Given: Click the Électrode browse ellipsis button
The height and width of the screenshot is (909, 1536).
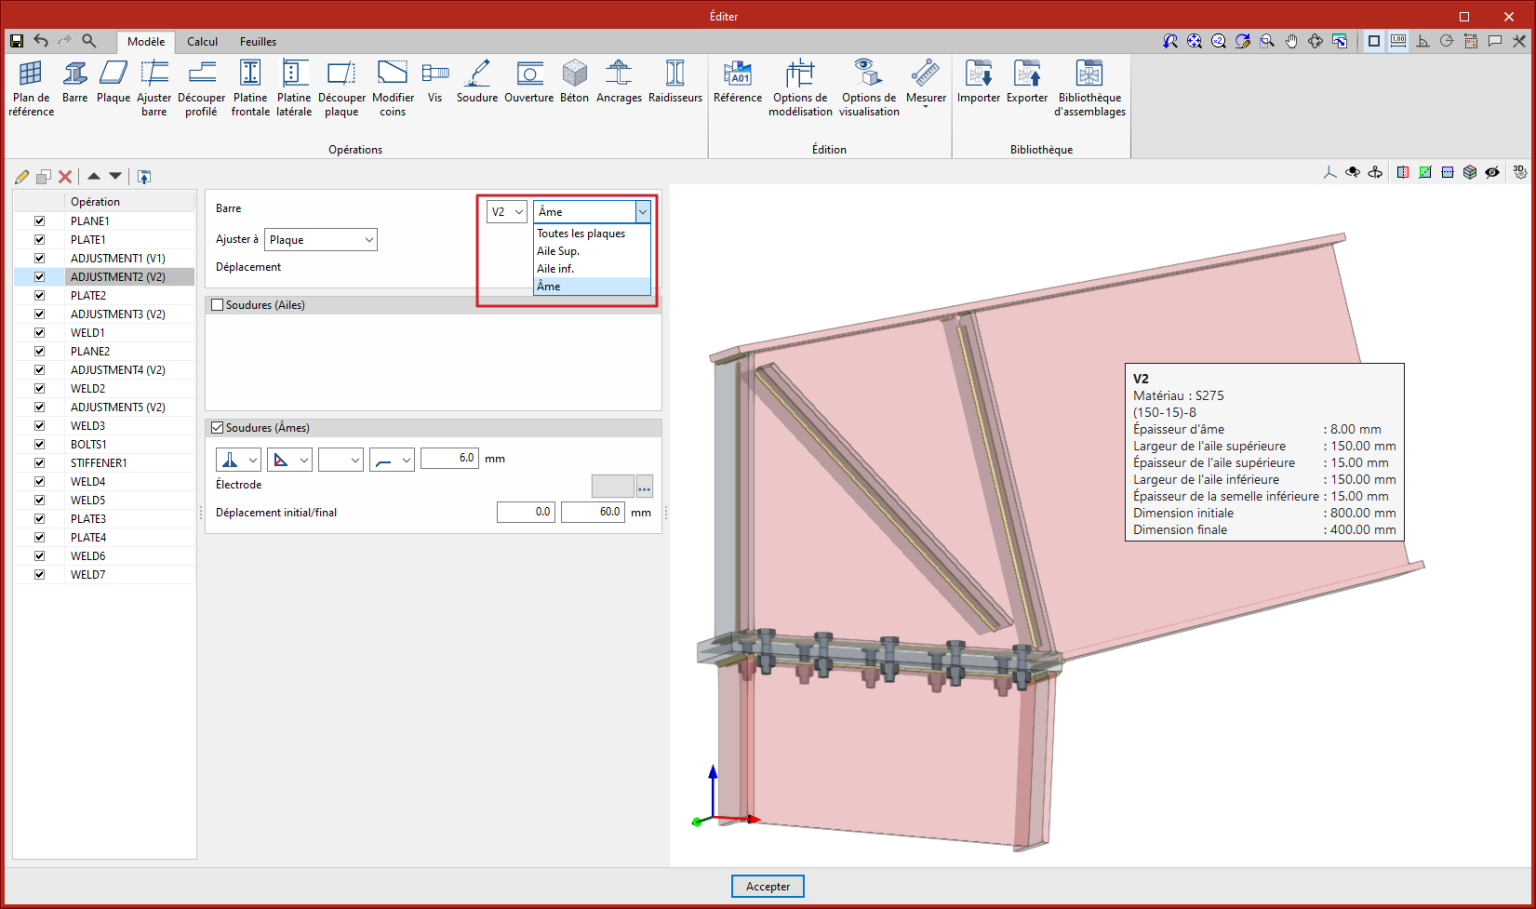Looking at the screenshot, I should [644, 487].
